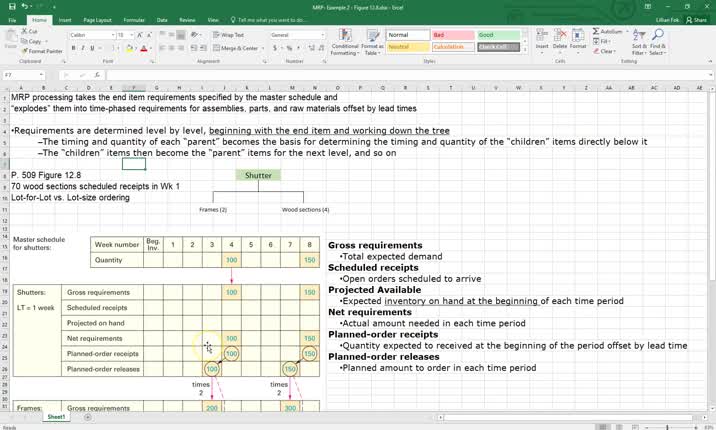Open the General number format dropdown

point(322,35)
